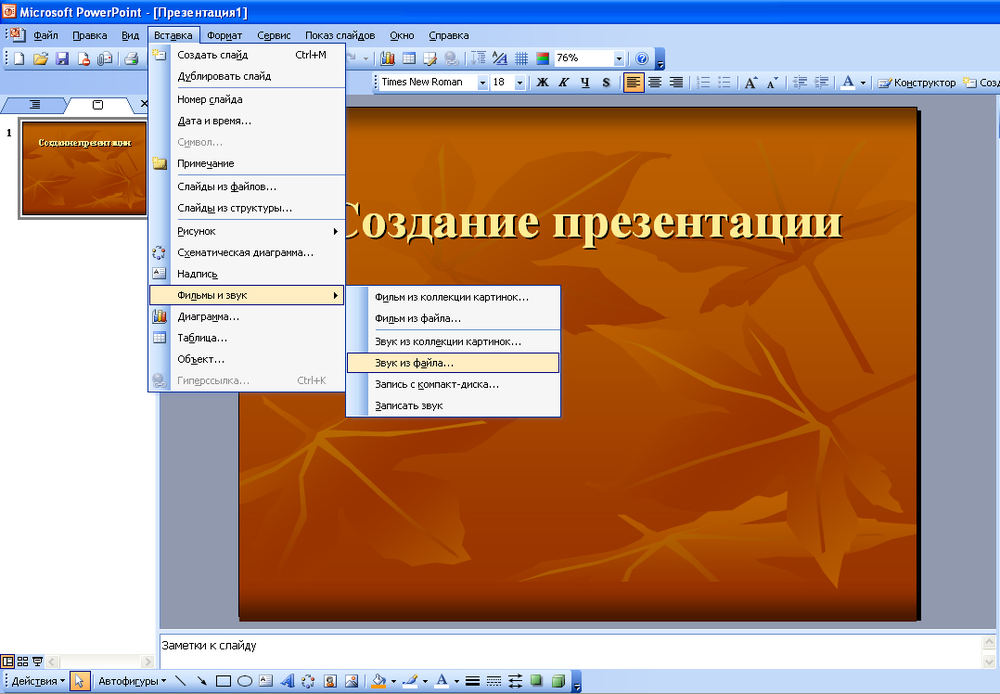Select slide 1 thumbnail
Image resolution: width=1000 pixels, height=694 pixels.
click(84, 168)
